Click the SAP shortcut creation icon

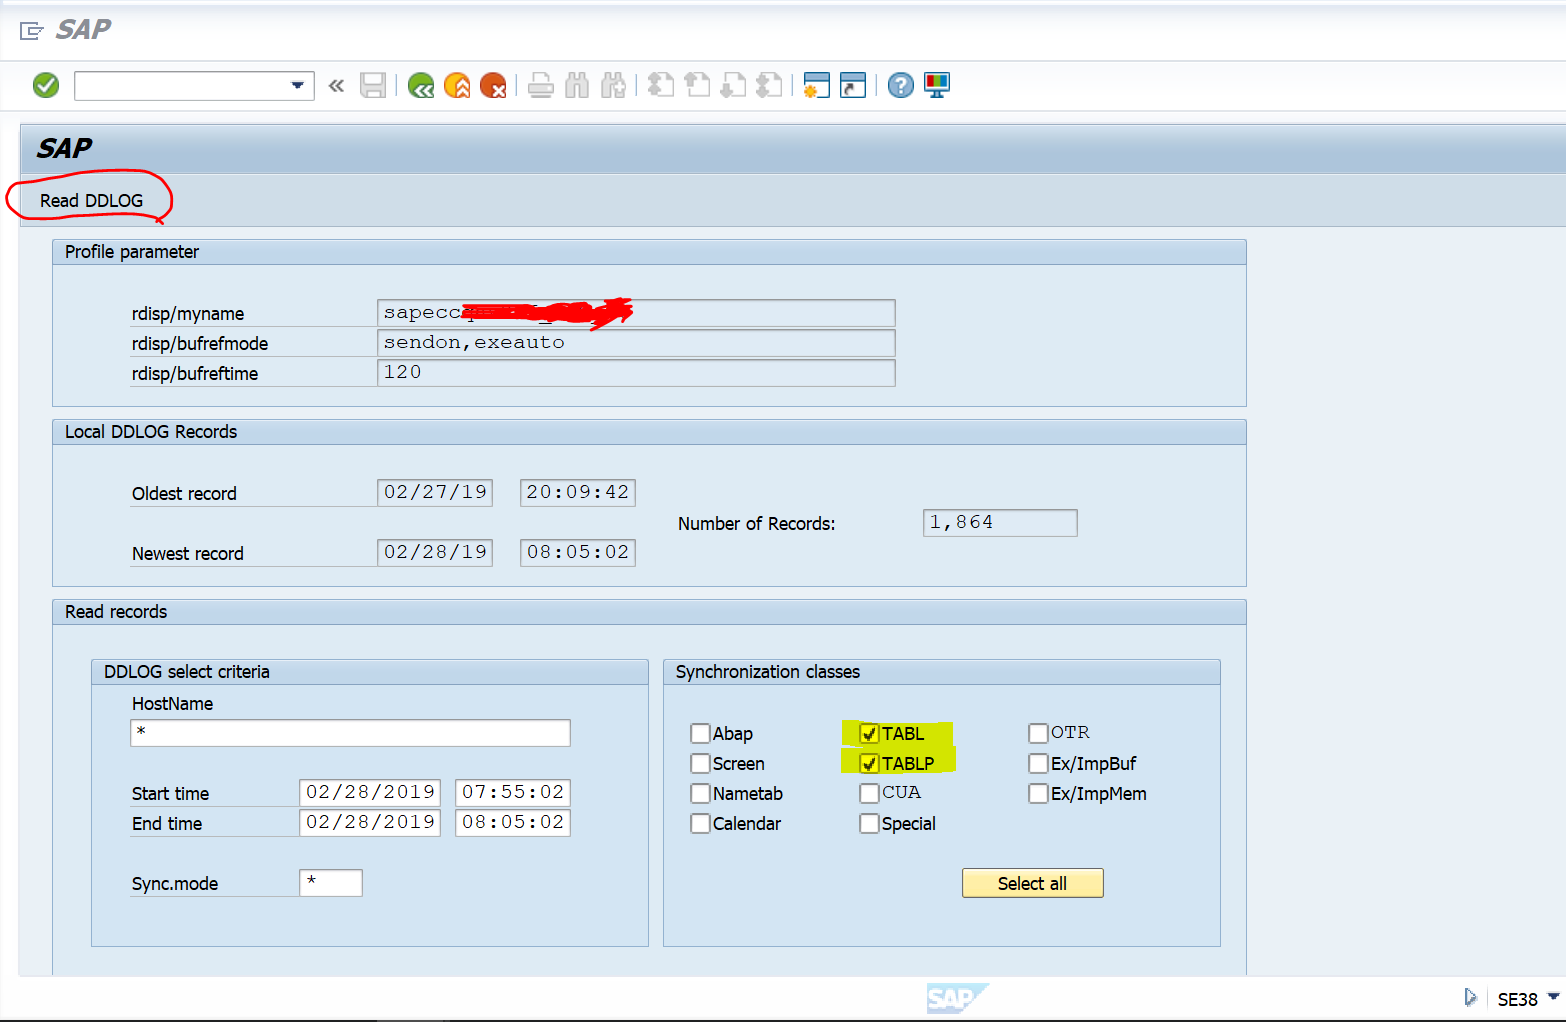tap(852, 85)
